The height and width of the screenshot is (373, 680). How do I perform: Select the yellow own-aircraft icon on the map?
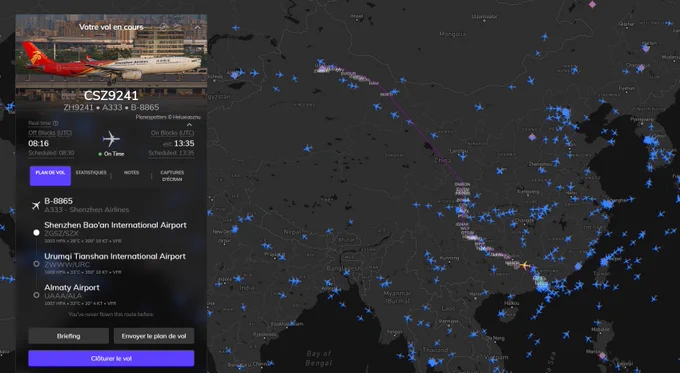click(525, 265)
